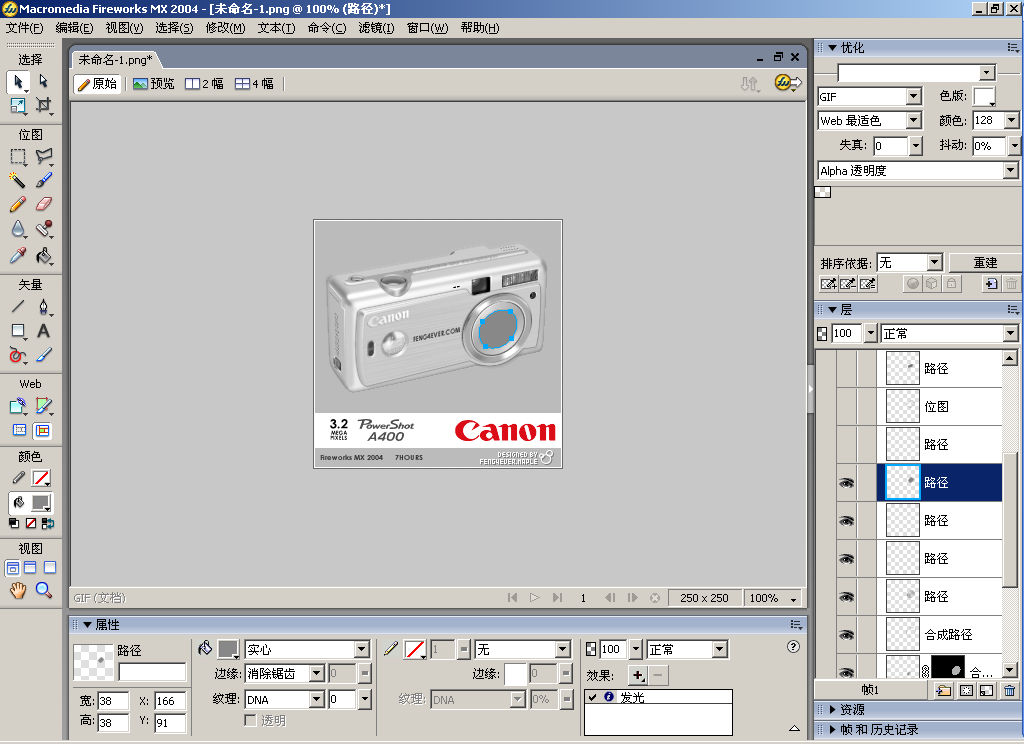Switch to the 预览 tab
The image size is (1024, 744).
[x=154, y=84]
